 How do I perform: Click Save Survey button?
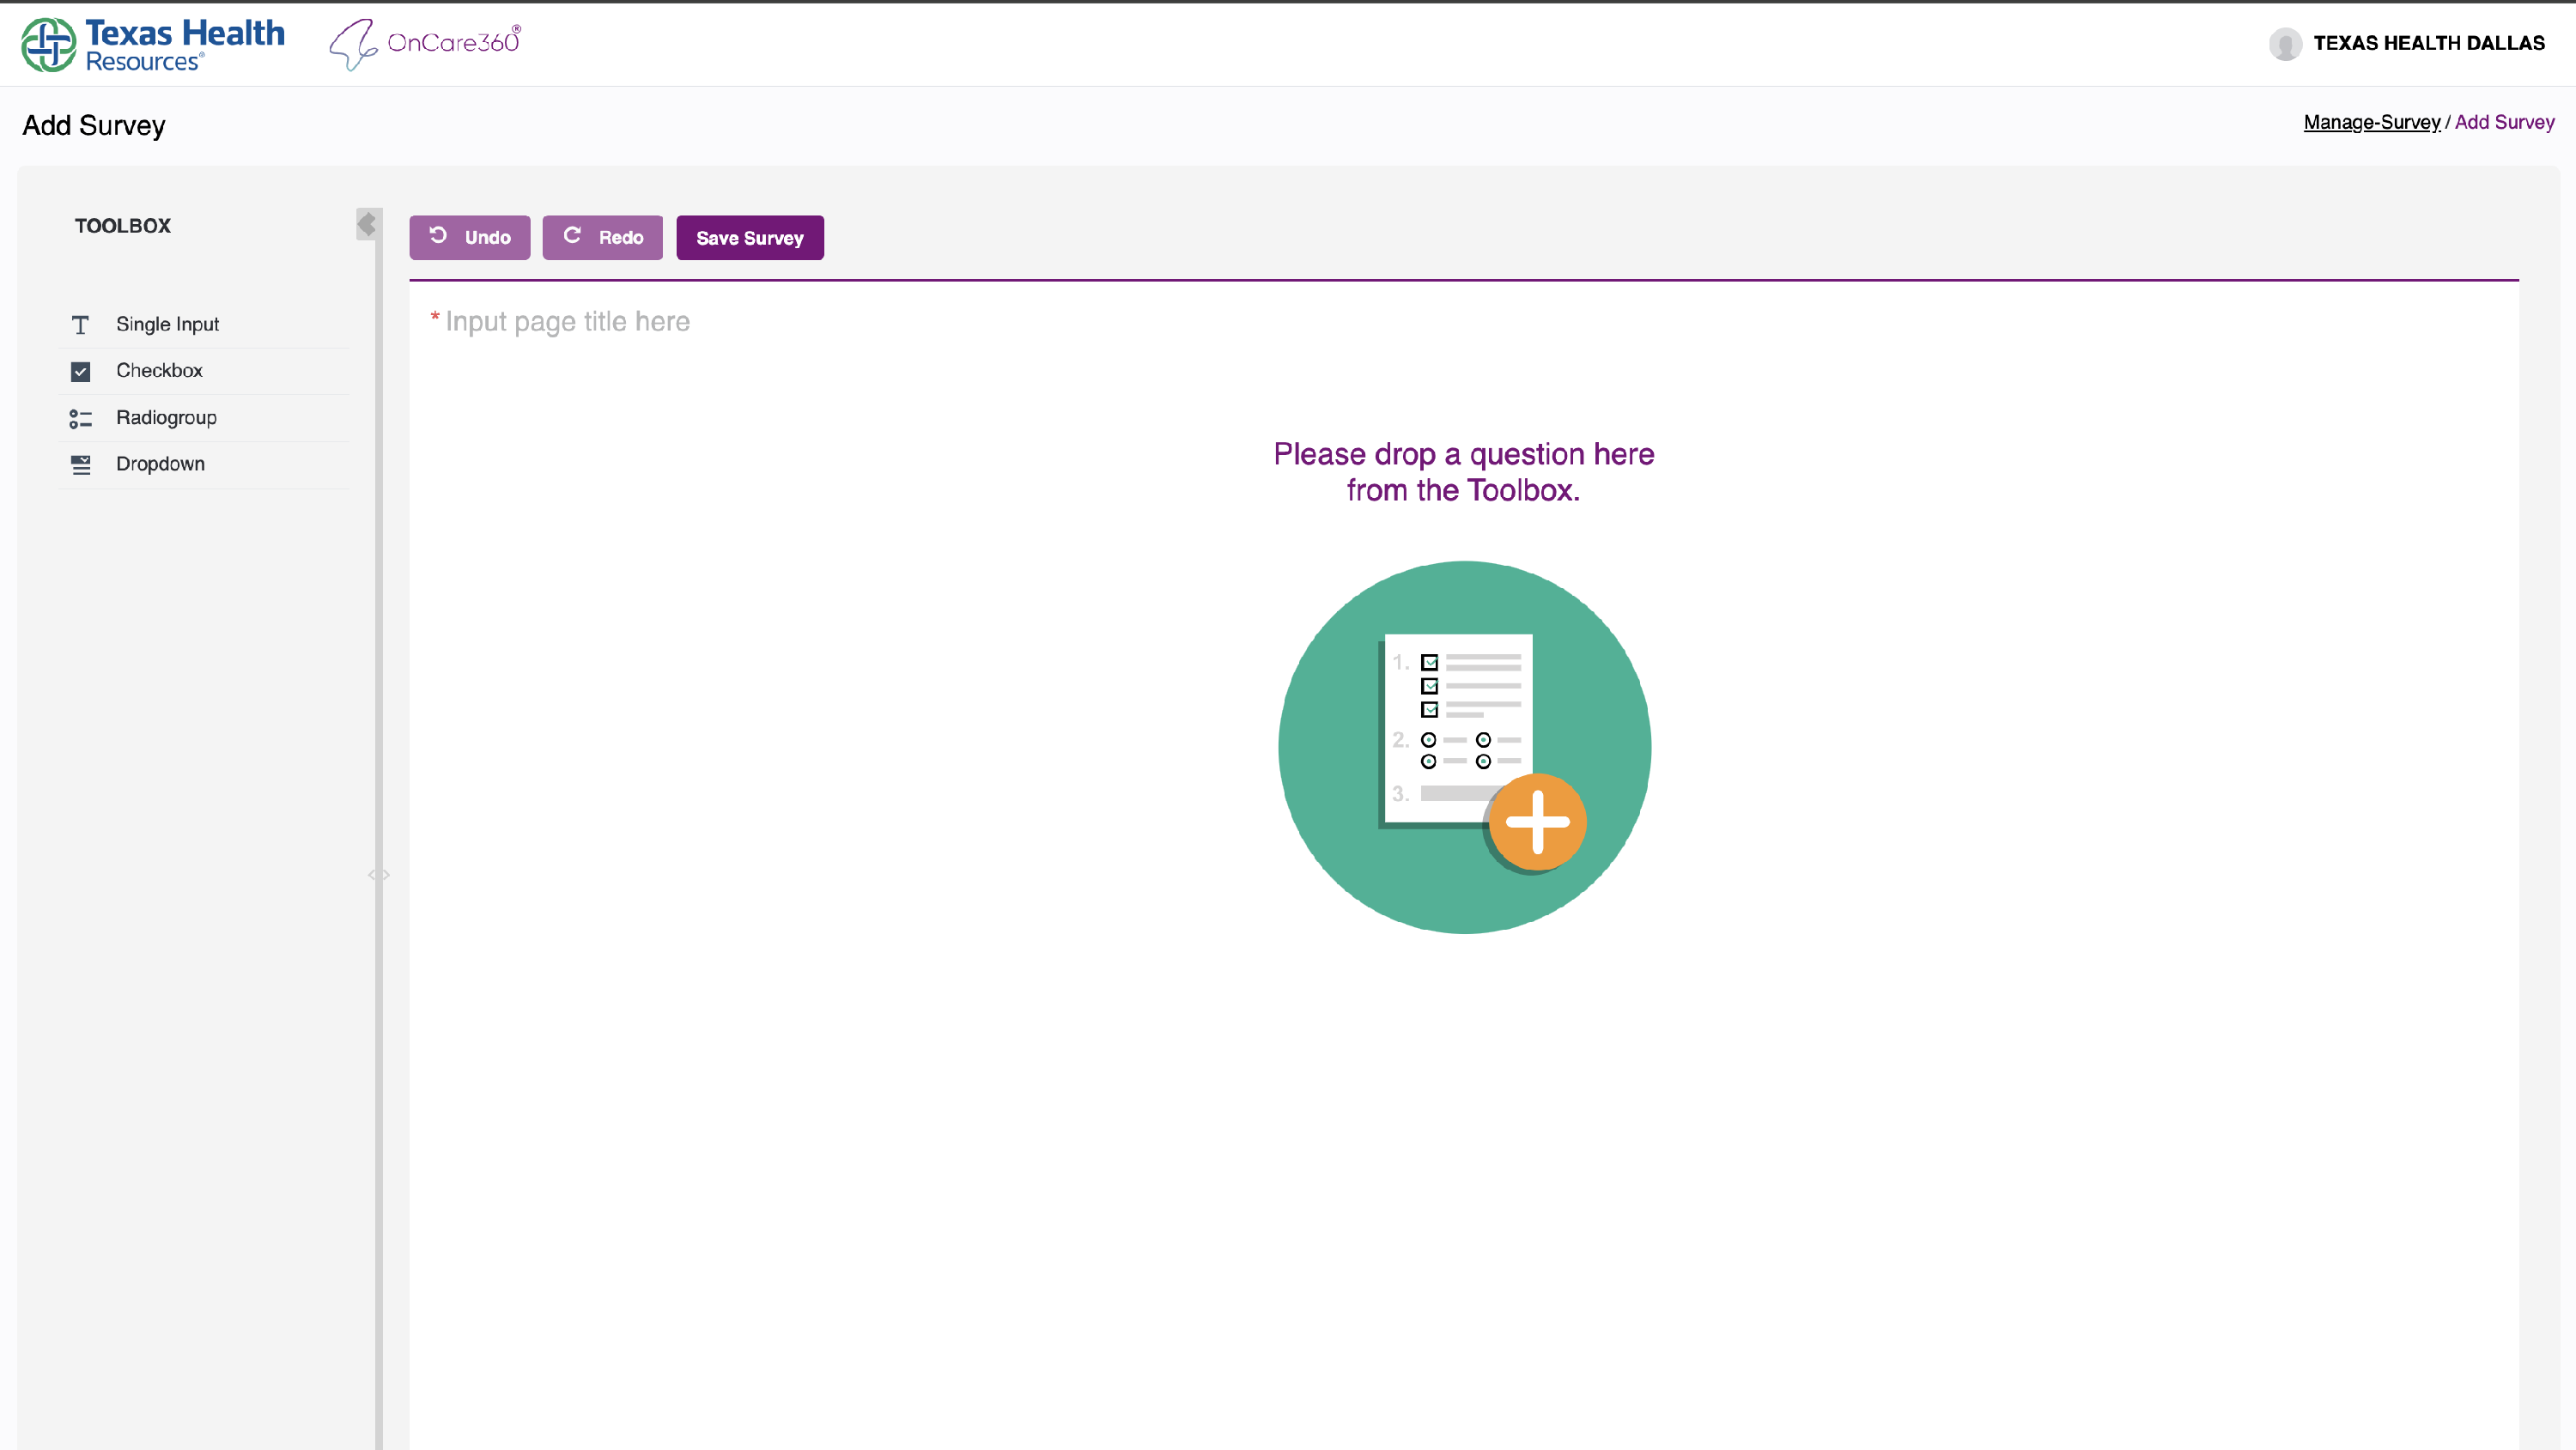click(749, 238)
